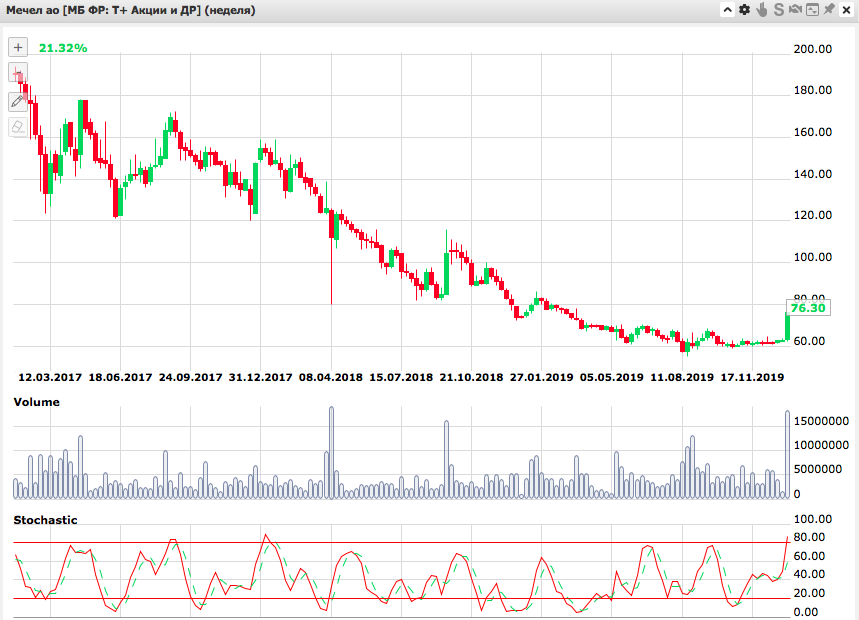Screen dimensions: 859x620
Task: Click the 21.32% change value
Action: point(63,48)
